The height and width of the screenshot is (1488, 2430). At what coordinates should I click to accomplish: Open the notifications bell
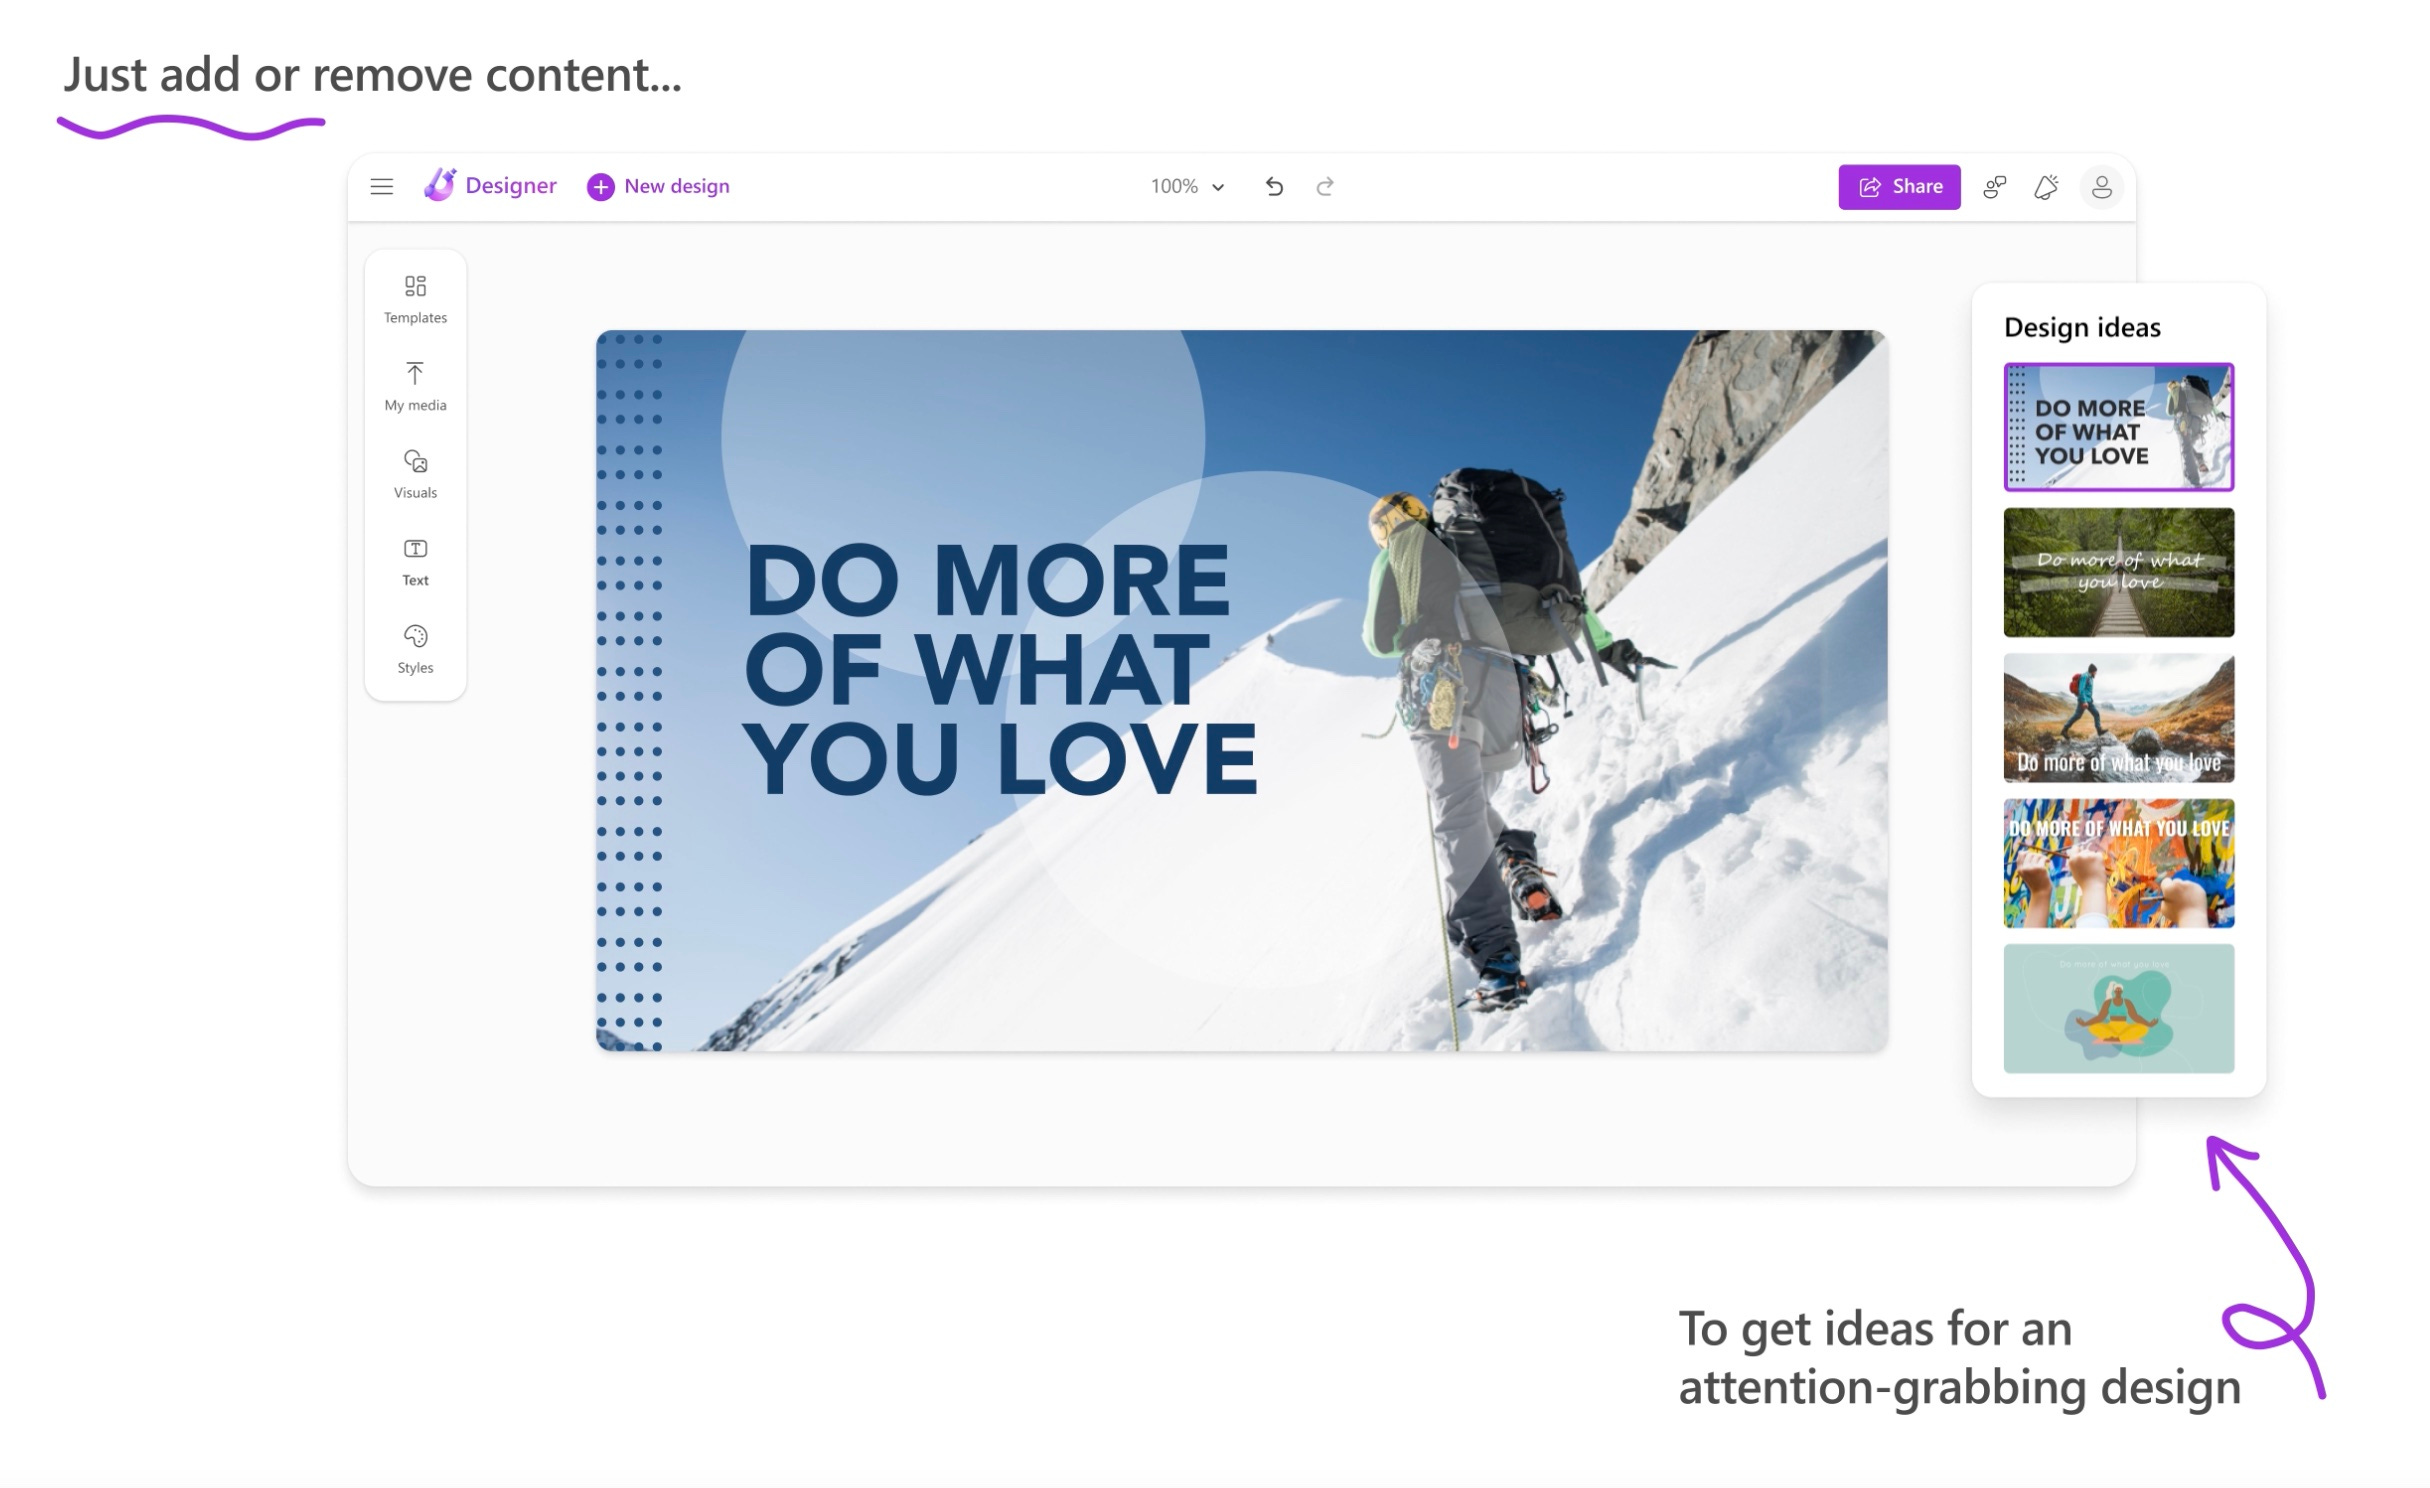(x=2046, y=187)
